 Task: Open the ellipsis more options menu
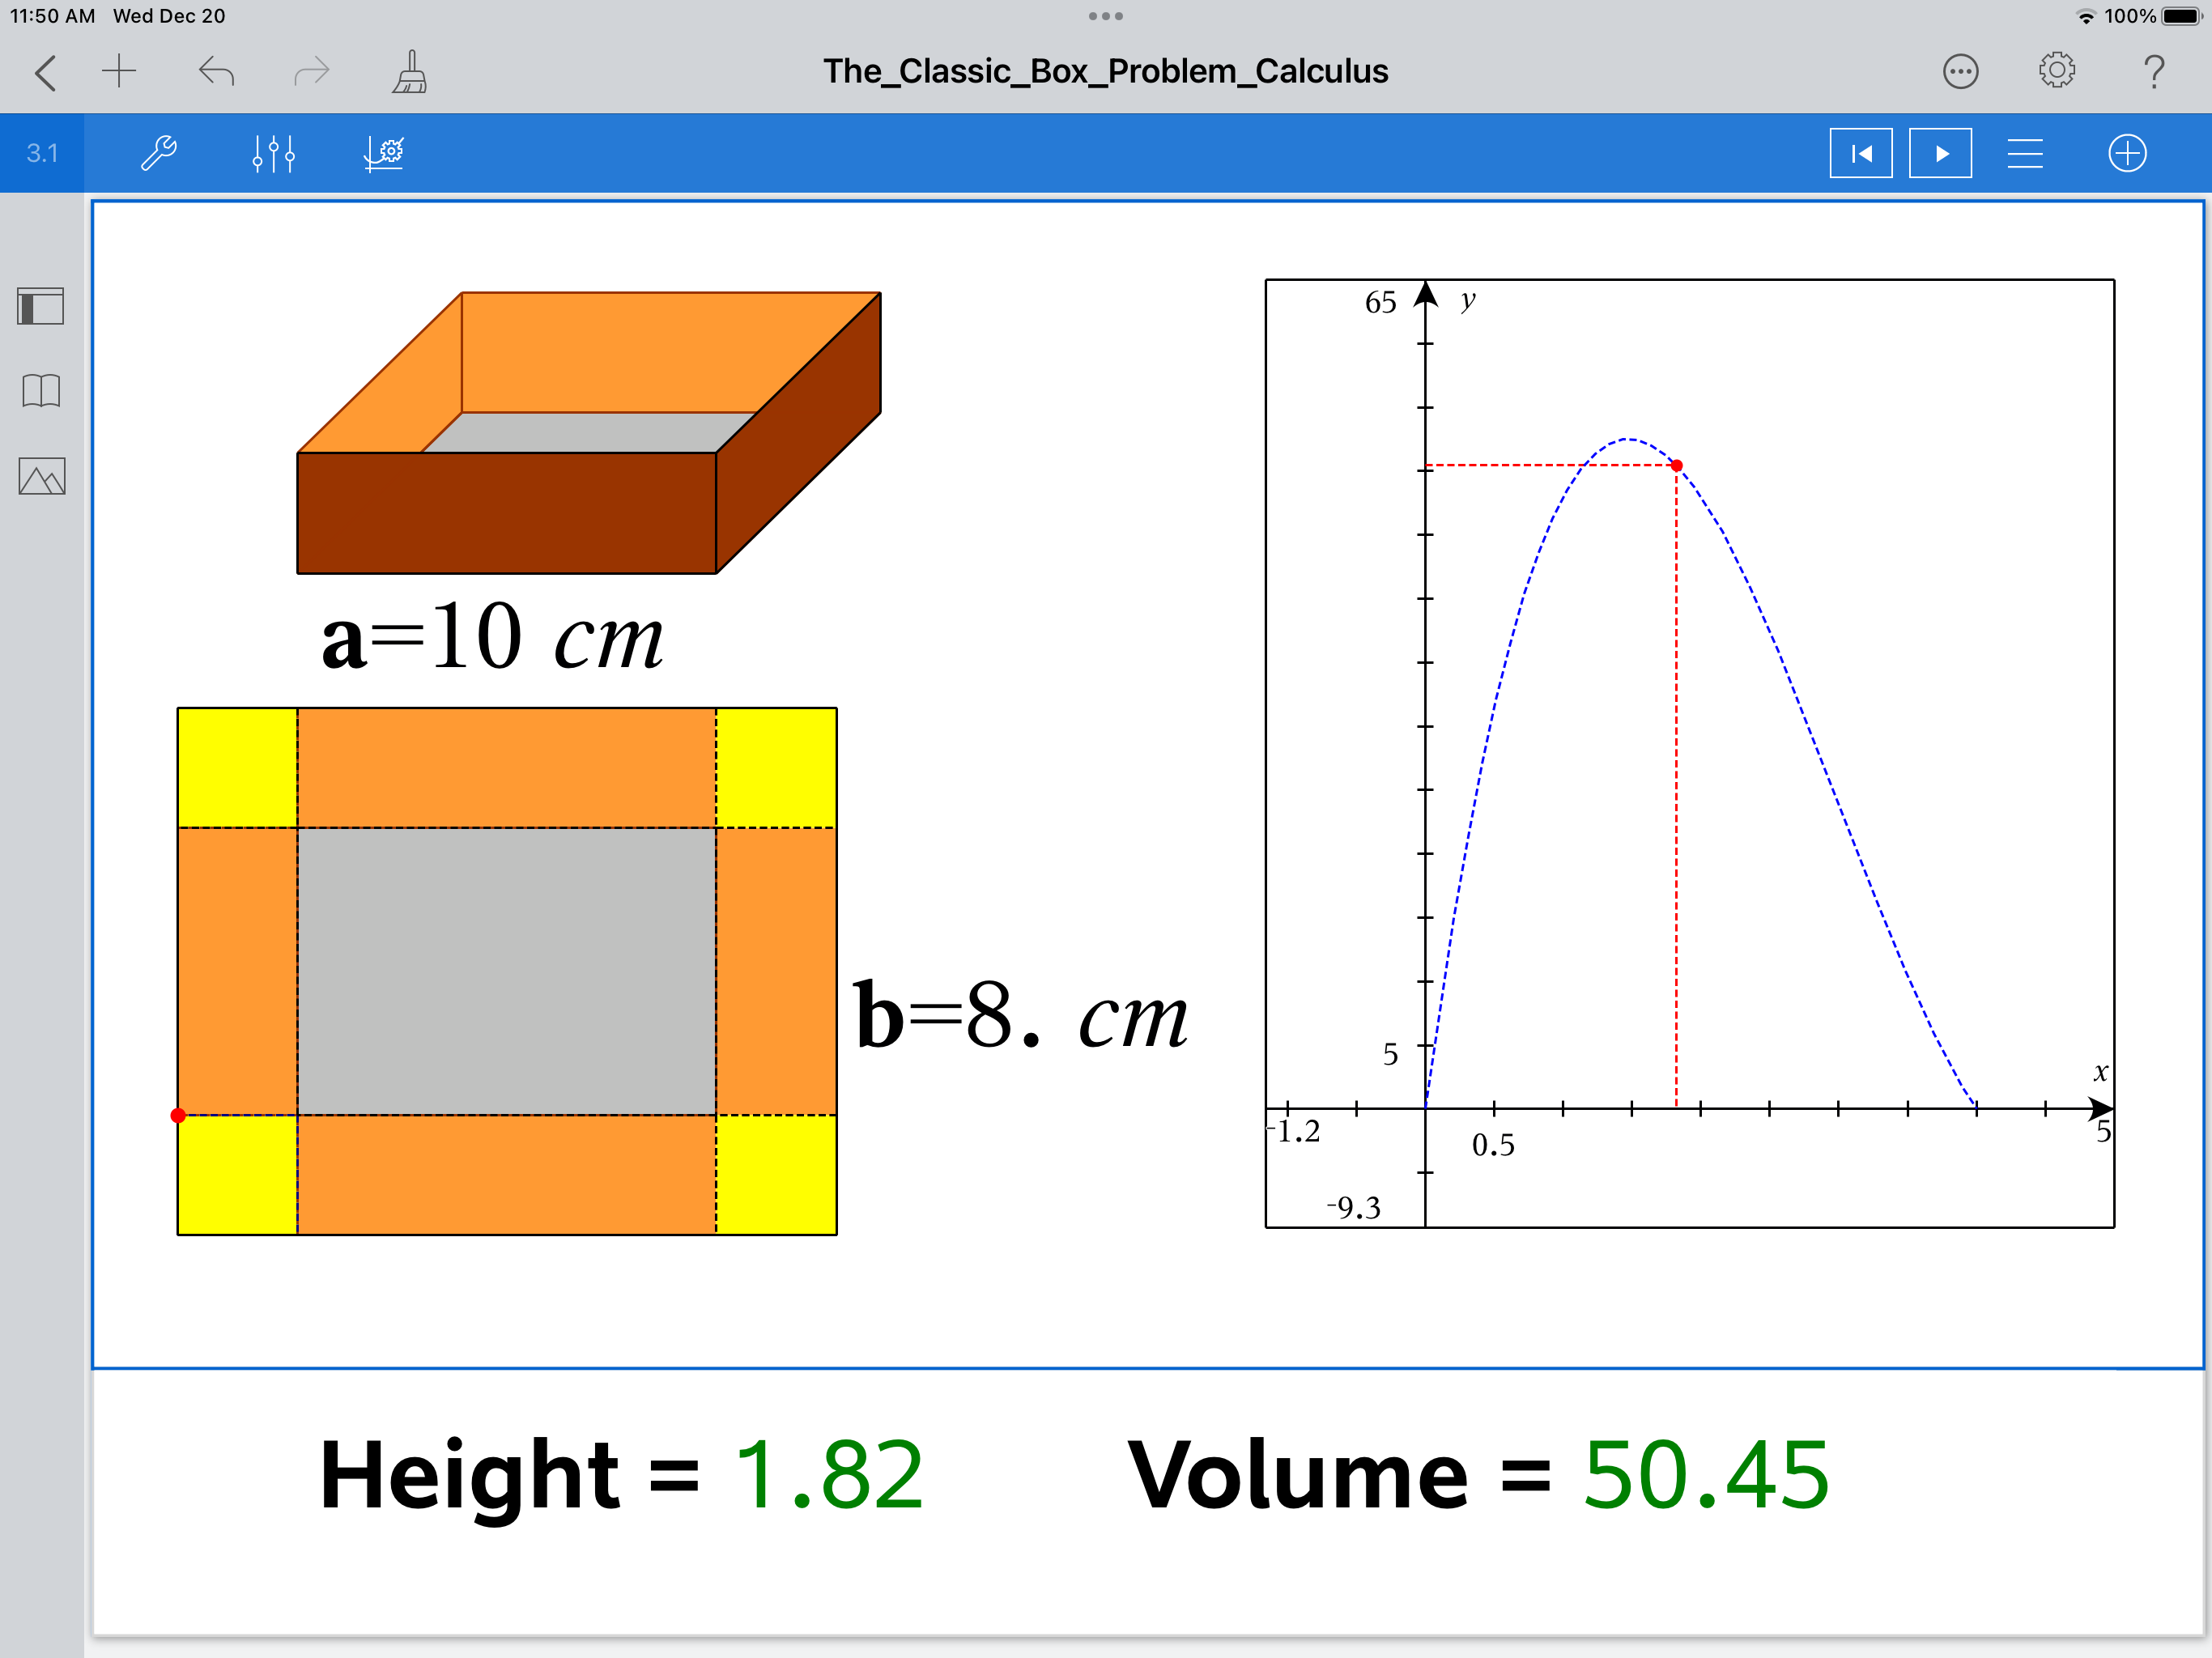point(1960,72)
